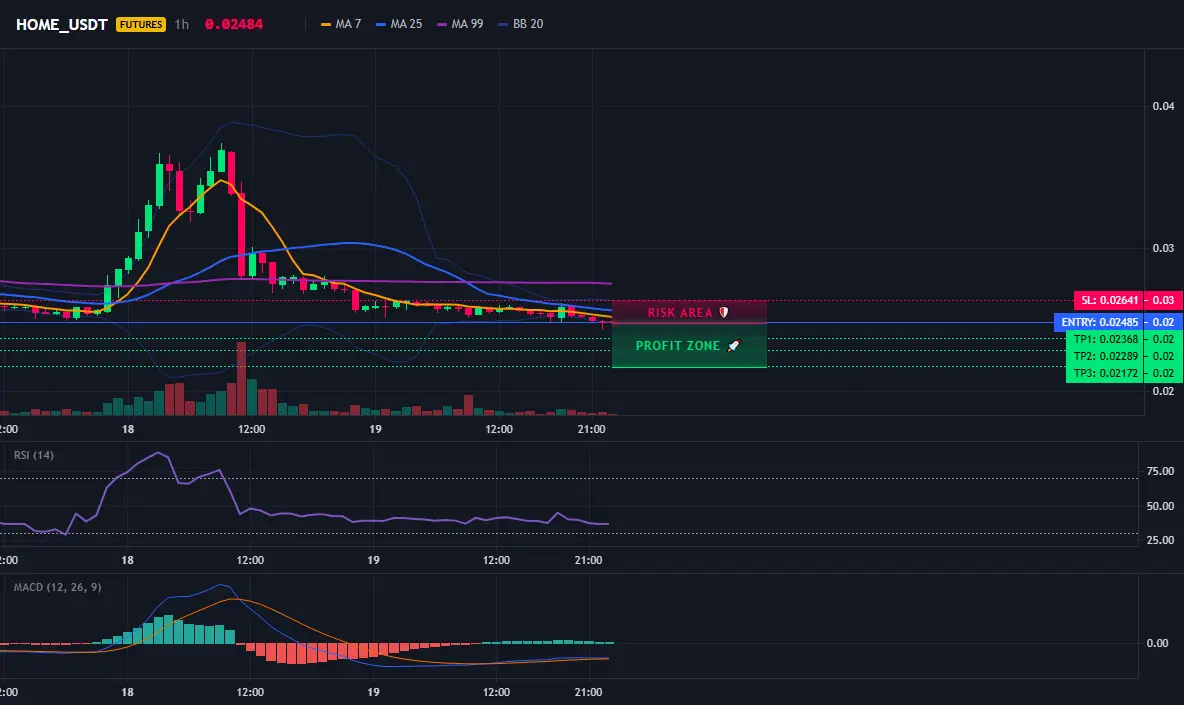Click the 25.00 RSI axis label
1184x705 pixels.
(x=1160, y=540)
